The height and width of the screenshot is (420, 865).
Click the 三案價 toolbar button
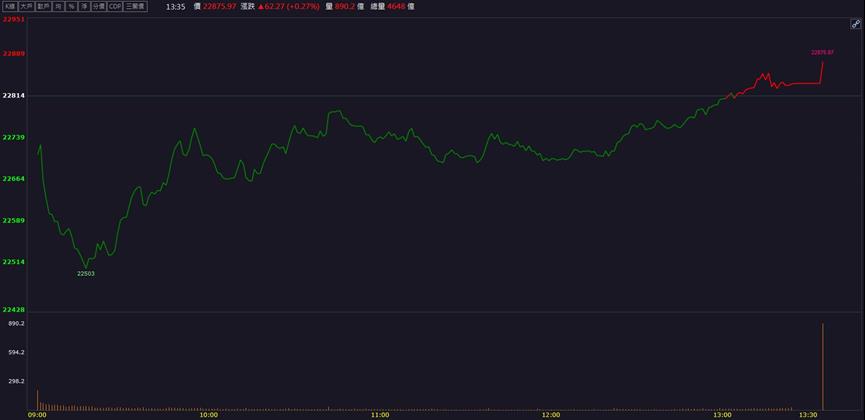135,7
